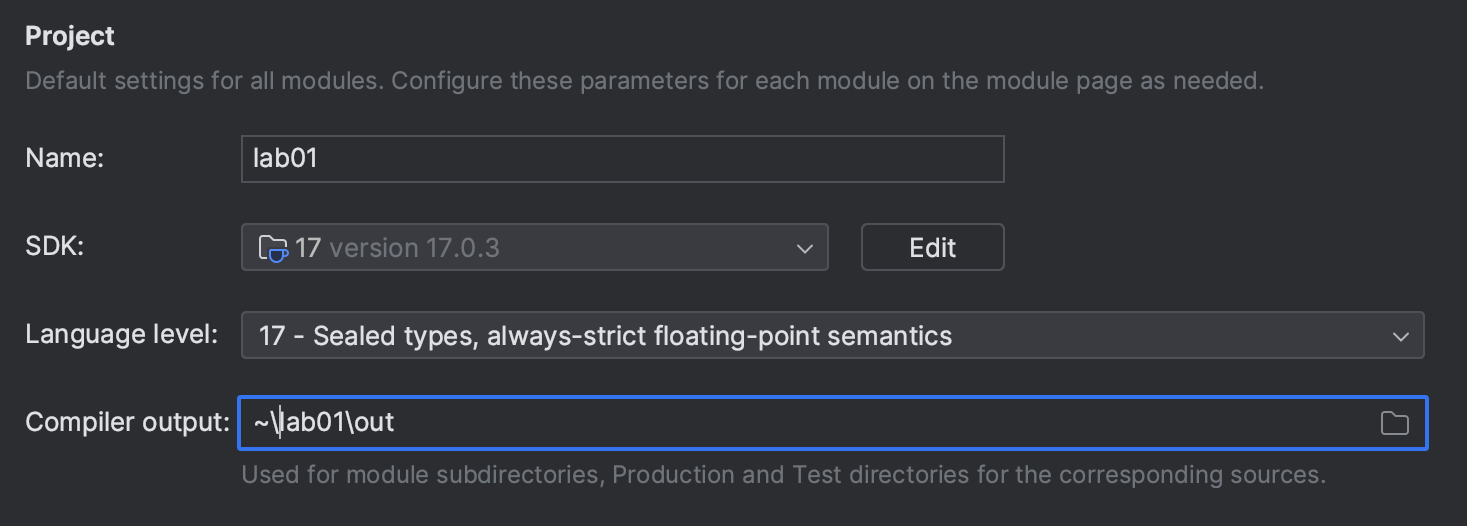1467x526 pixels.
Task: Place cursor after 'out' in compiler path
Action: [396, 423]
